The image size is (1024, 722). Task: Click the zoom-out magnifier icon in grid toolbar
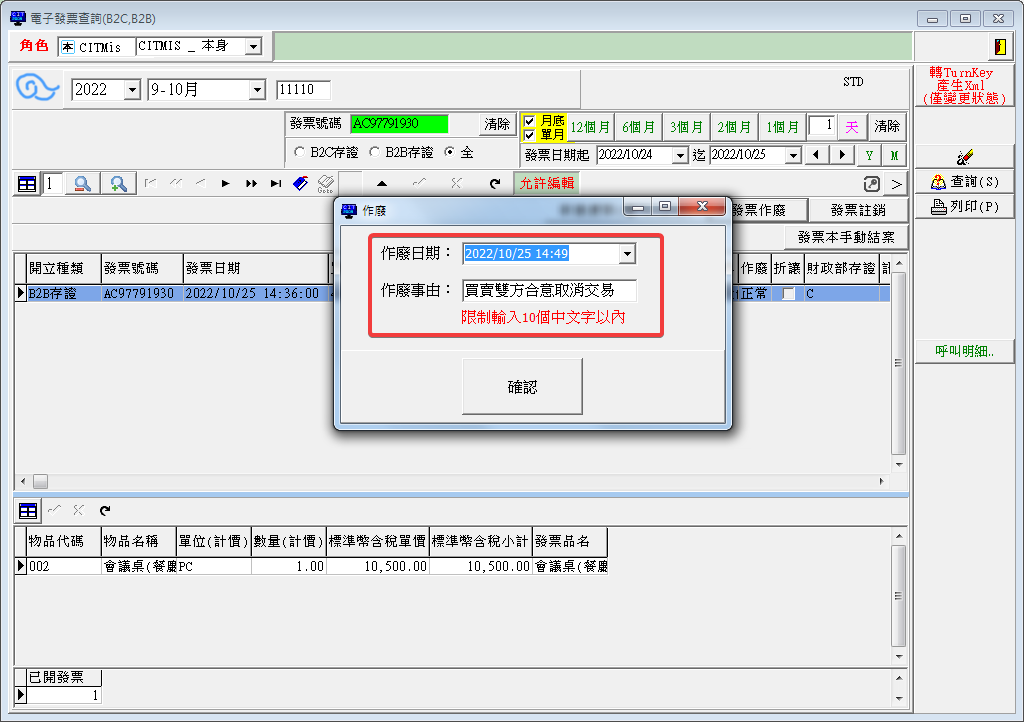pos(83,183)
